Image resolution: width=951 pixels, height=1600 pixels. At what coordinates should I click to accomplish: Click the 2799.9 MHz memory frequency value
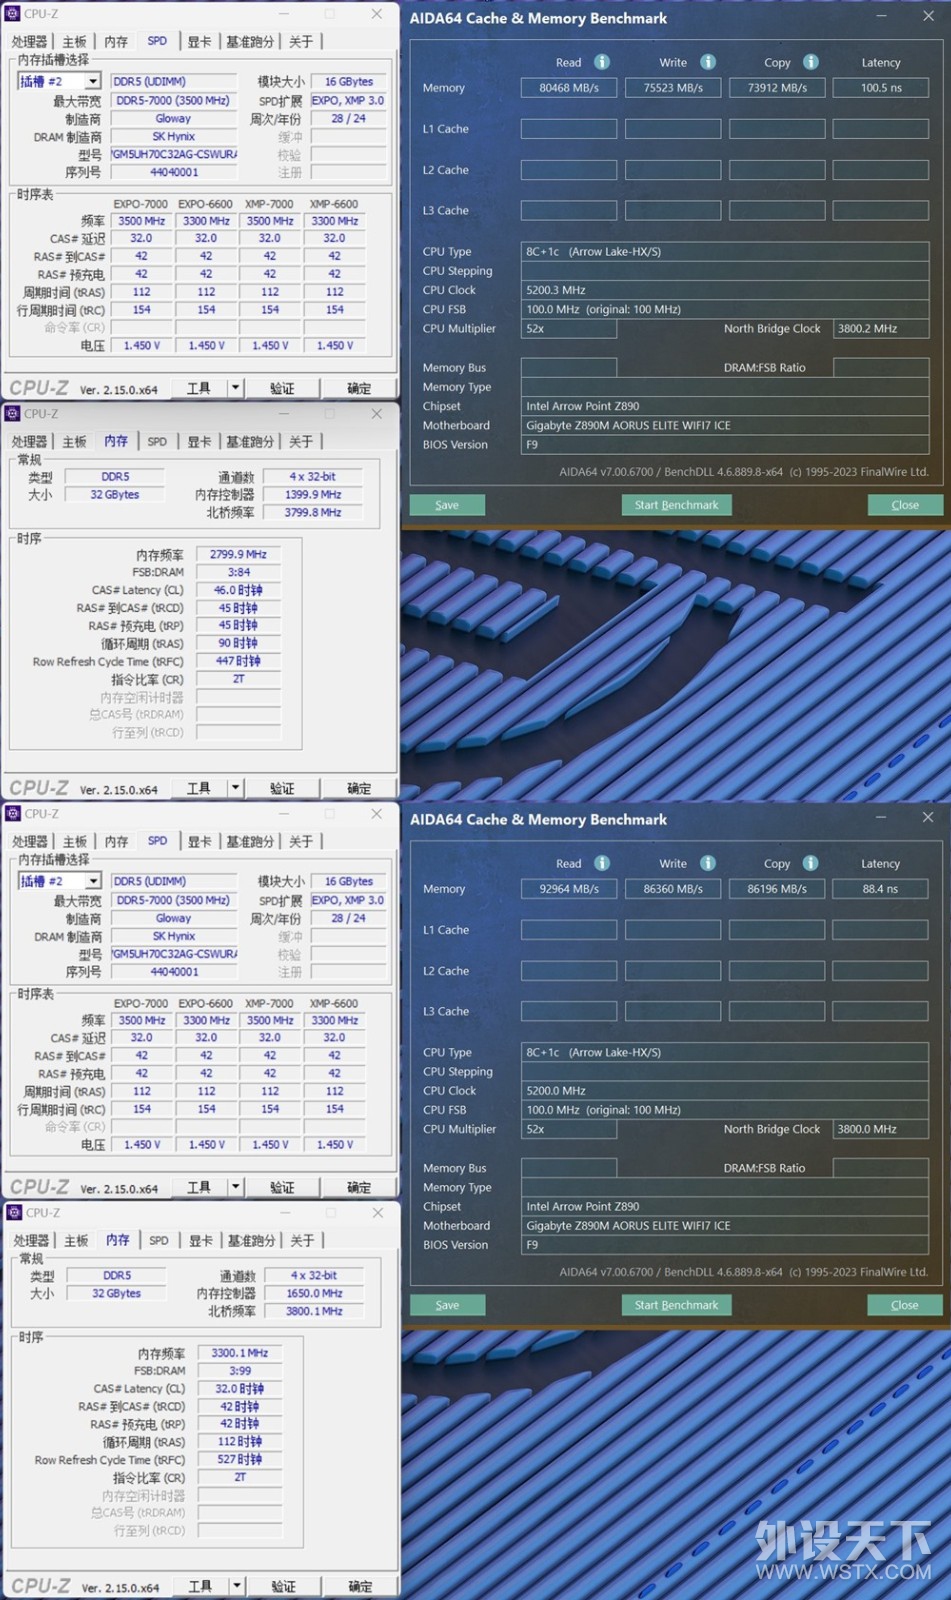238,554
